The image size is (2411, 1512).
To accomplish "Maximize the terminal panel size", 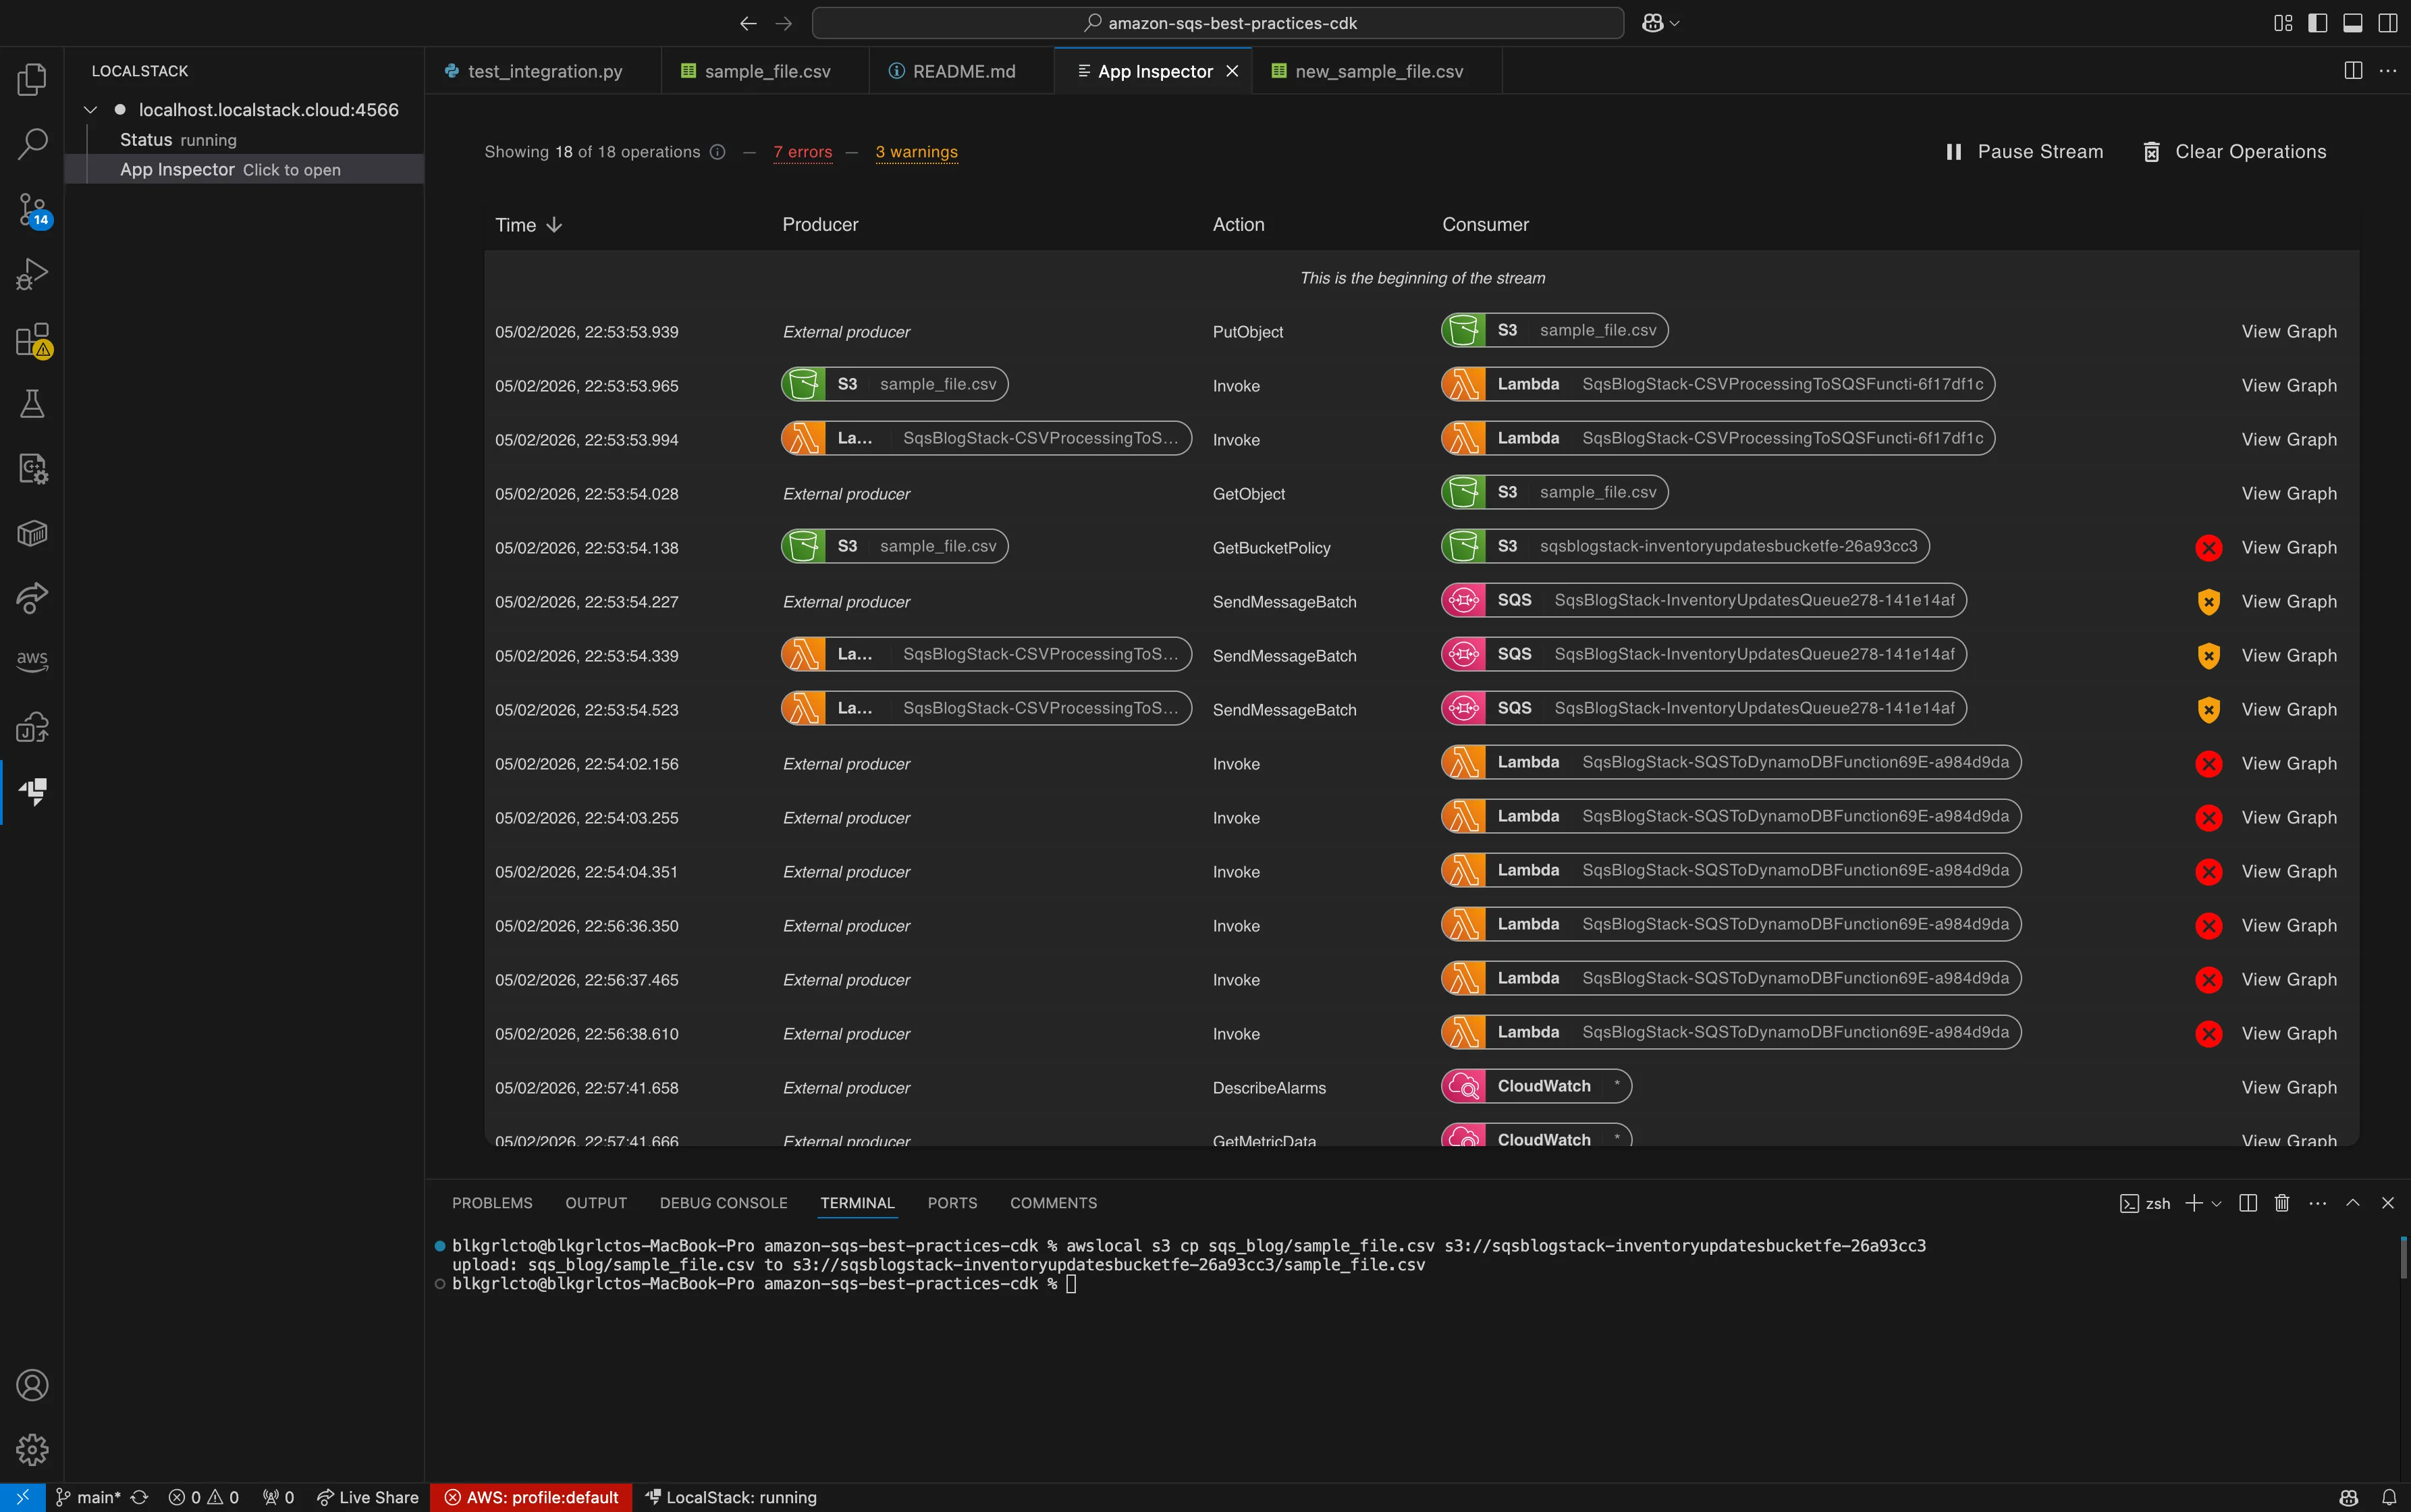I will tap(2353, 1203).
